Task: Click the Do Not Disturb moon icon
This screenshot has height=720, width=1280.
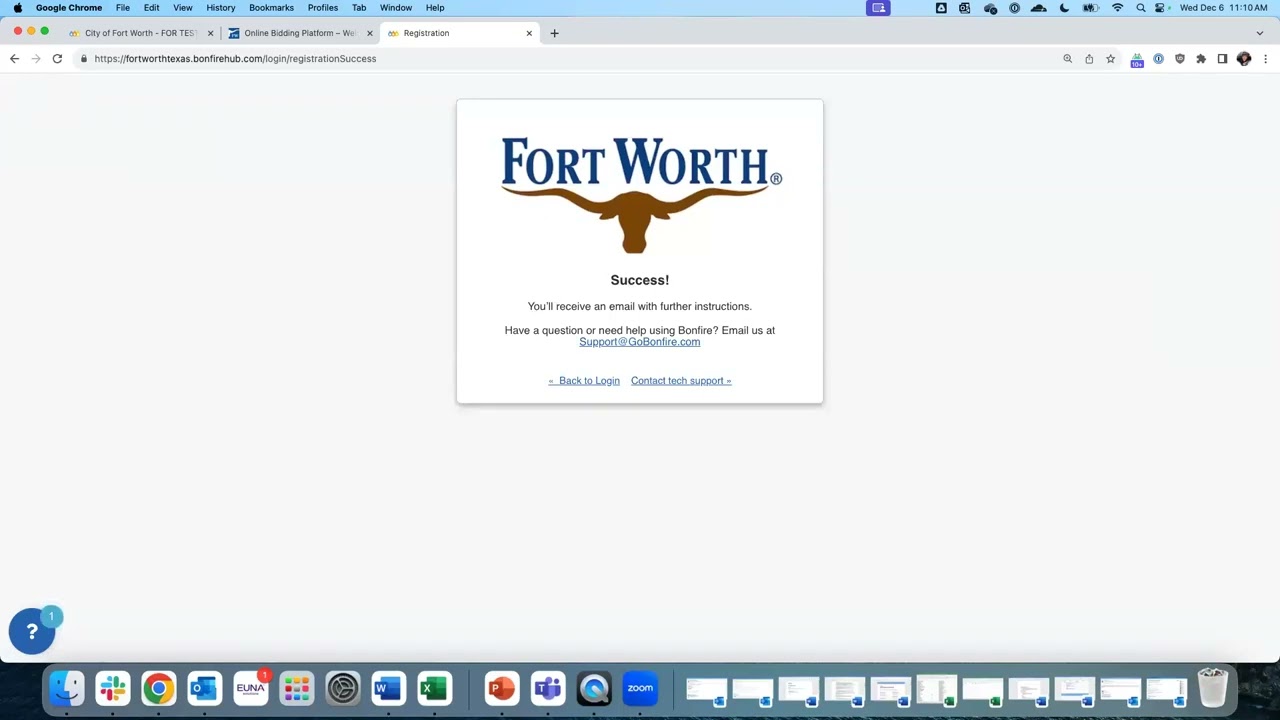Action: click(1064, 8)
